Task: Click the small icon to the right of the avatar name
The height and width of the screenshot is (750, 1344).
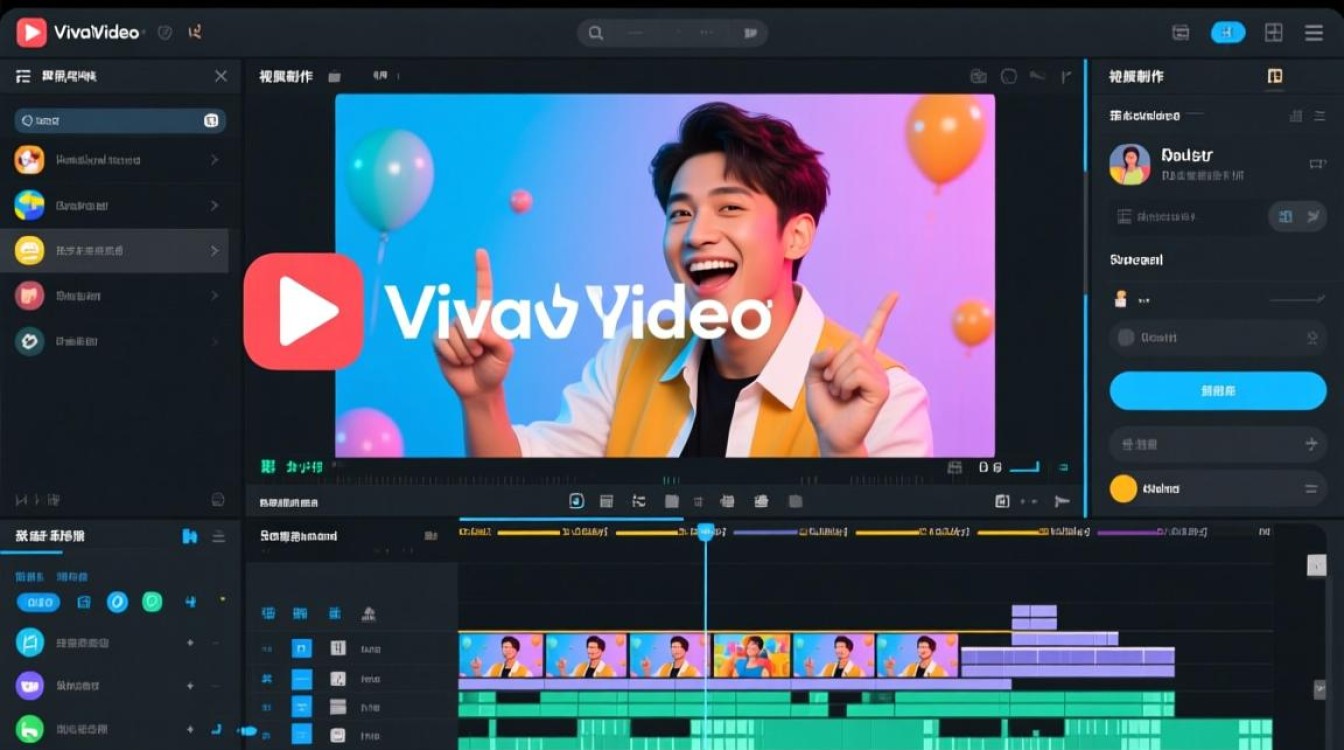Action: [1316, 164]
